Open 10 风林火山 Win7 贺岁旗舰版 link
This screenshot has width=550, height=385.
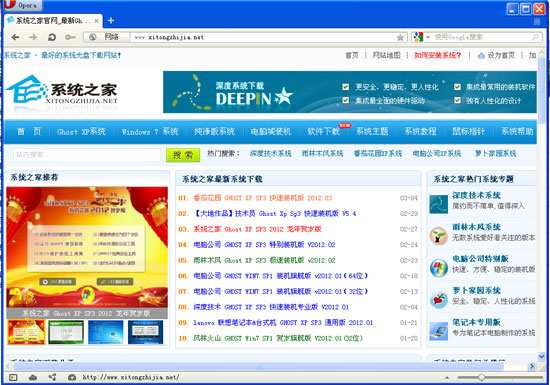[x=278, y=338]
